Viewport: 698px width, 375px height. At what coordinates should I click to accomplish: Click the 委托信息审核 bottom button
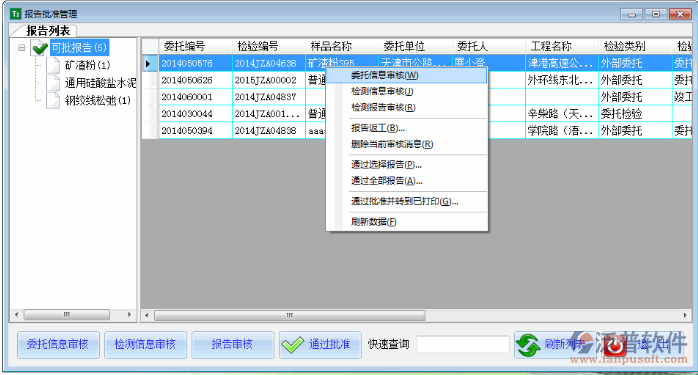pyautogui.click(x=58, y=345)
